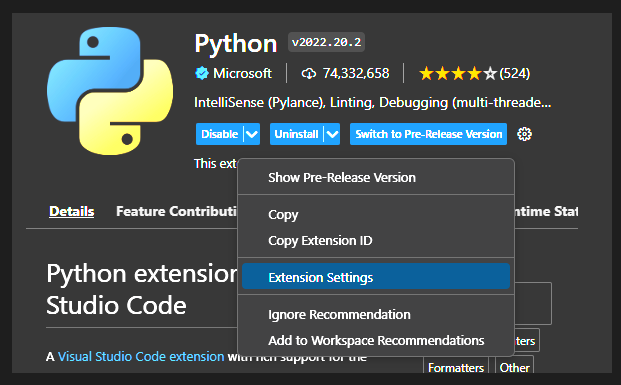Click the Formatters category tag
Viewport: 621px width, 385px height.
[x=456, y=366]
